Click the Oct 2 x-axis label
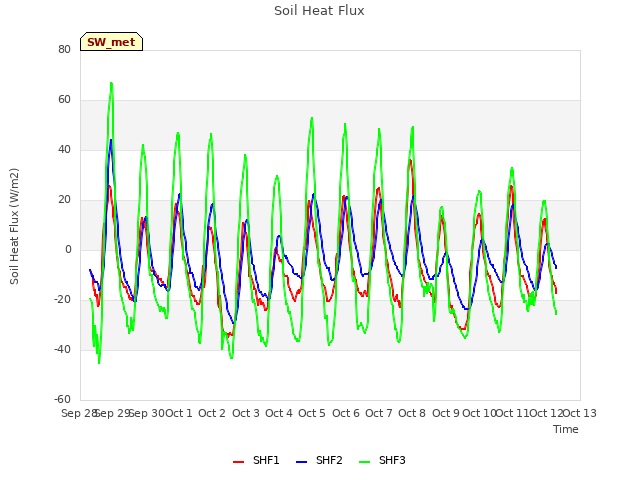The image size is (640, 480). (212, 413)
